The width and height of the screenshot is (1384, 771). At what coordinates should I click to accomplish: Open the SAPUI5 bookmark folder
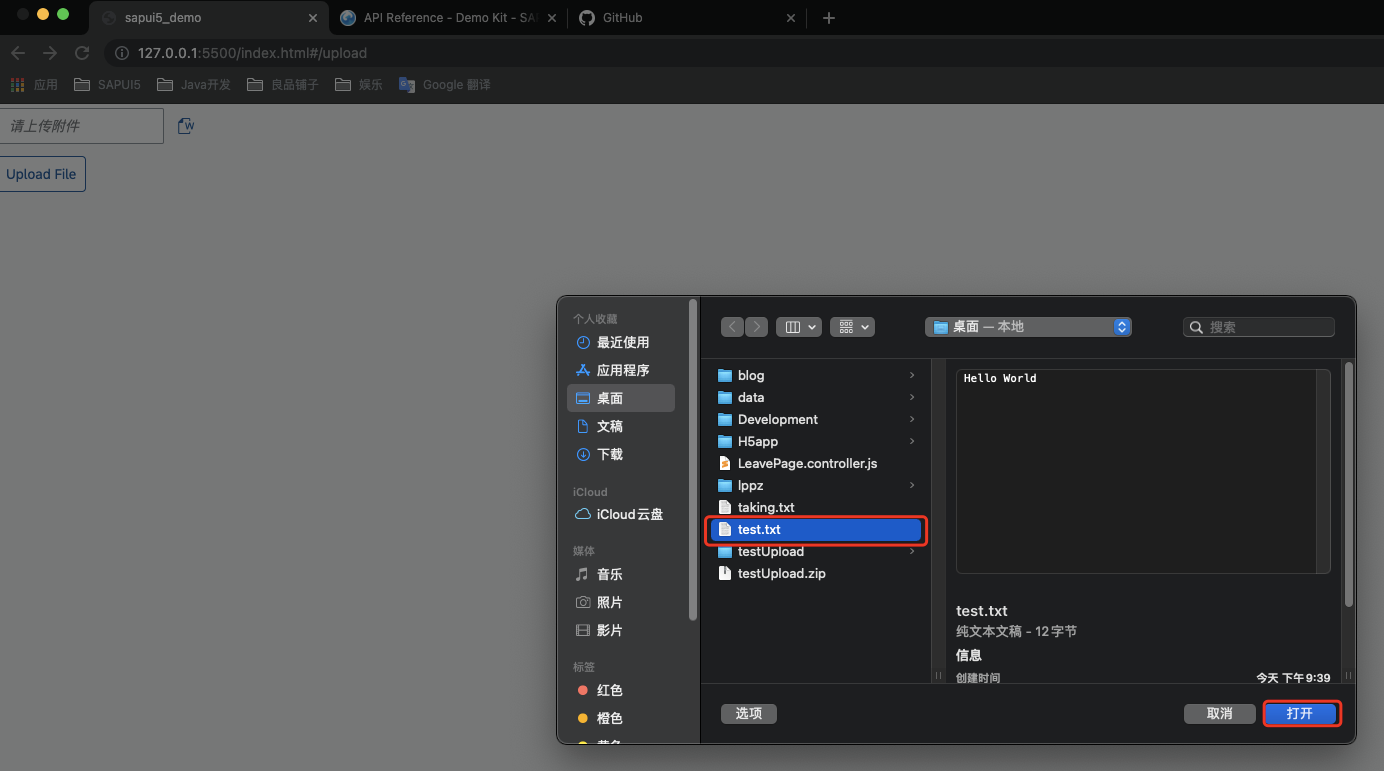(x=107, y=85)
